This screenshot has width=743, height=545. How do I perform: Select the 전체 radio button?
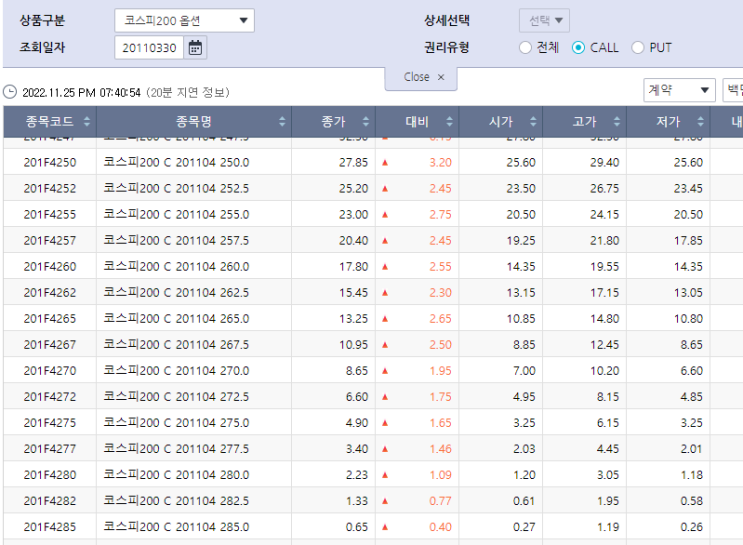[525, 48]
